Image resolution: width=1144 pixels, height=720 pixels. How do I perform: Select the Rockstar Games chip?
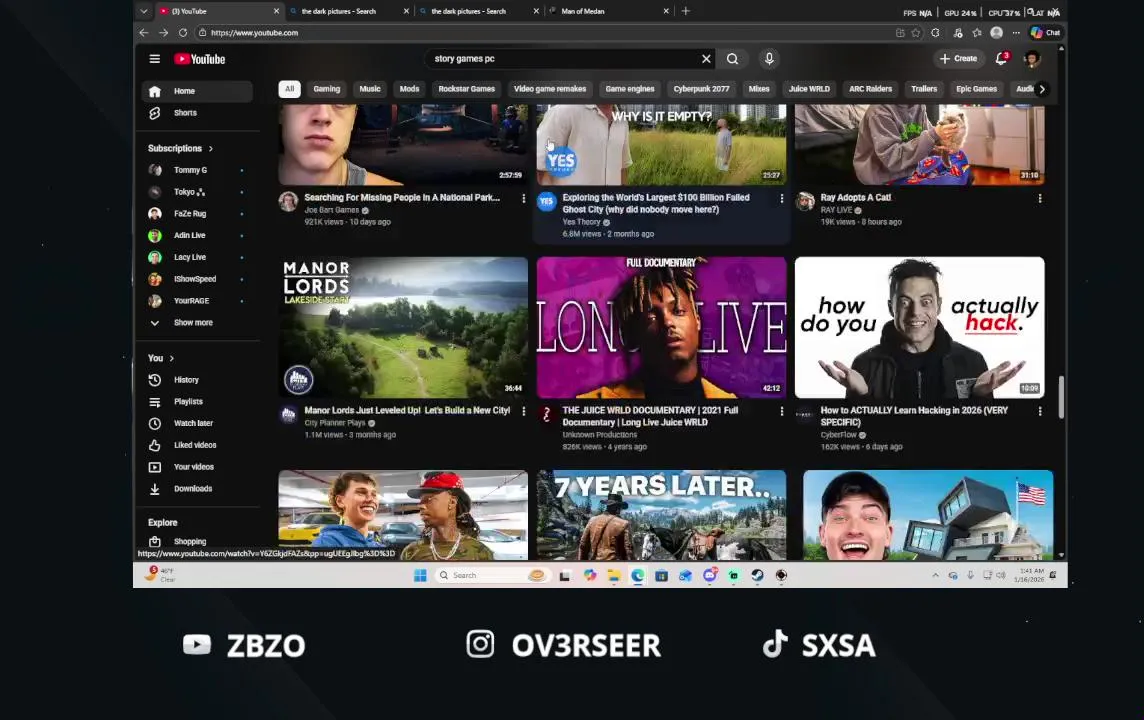click(466, 89)
